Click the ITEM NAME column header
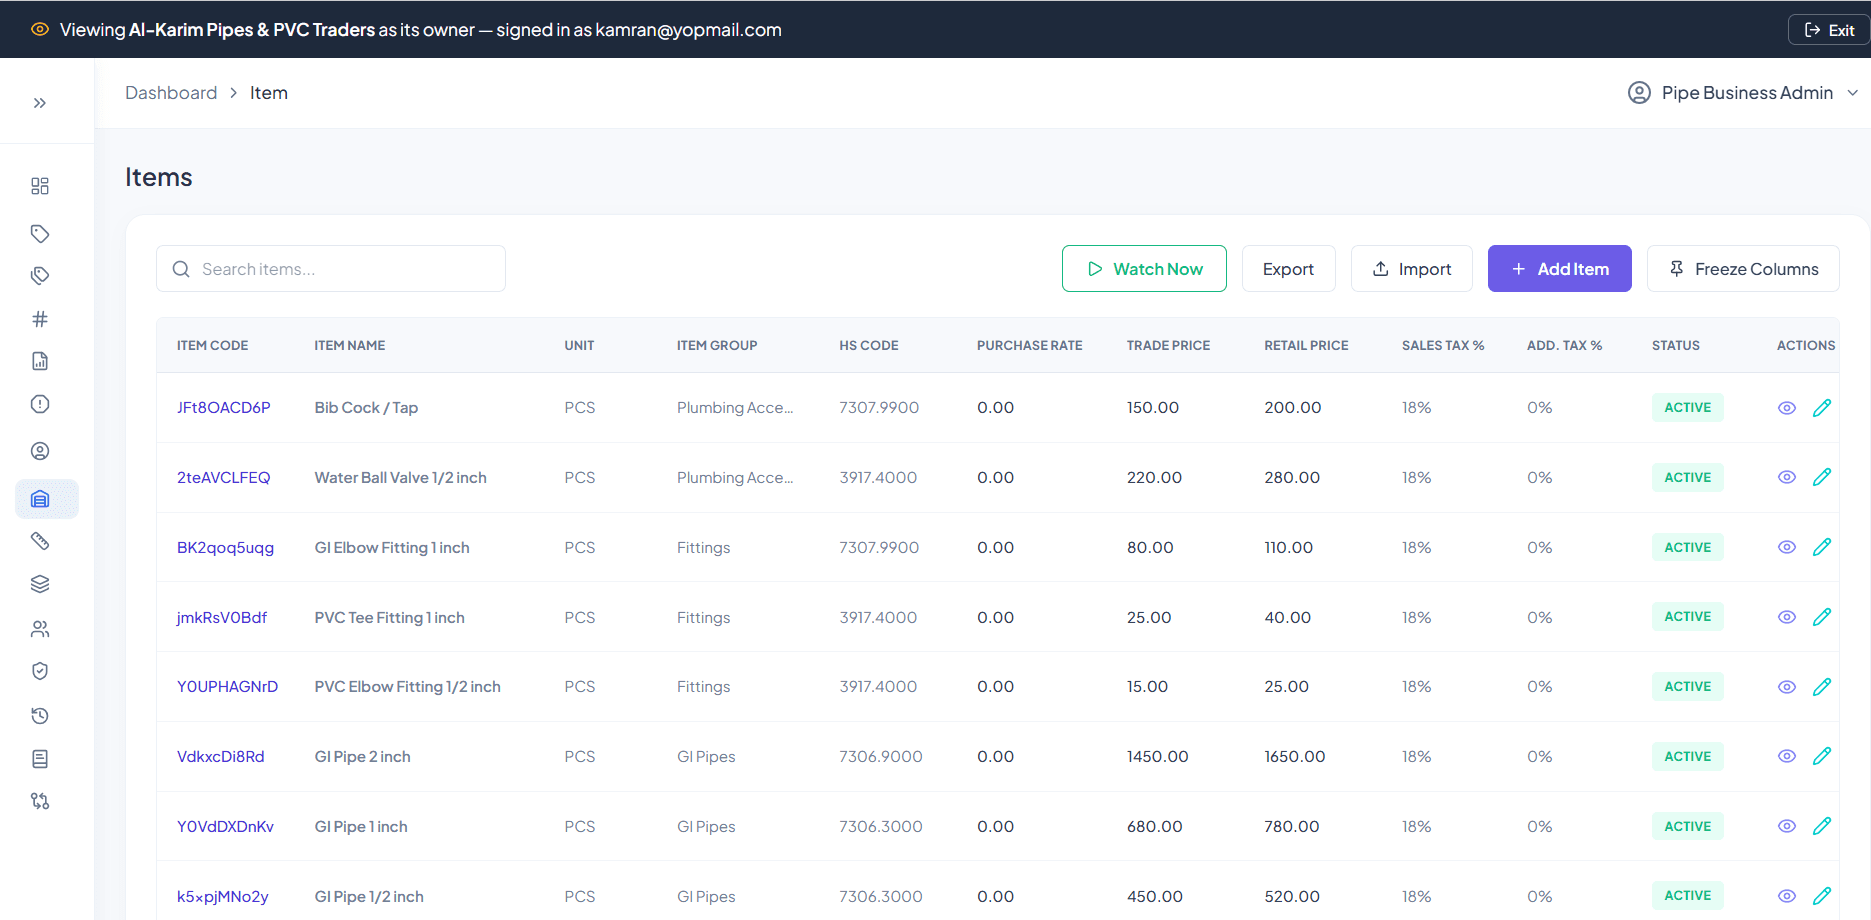The width and height of the screenshot is (1871, 920). (x=350, y=346)
